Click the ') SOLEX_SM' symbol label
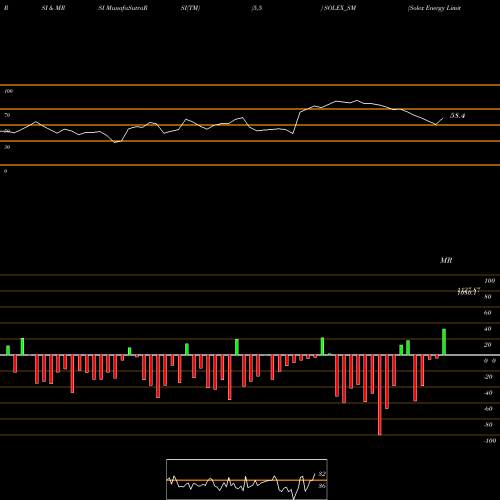The width and height of the screenshot is (500, 500). [x=338, y=8]
